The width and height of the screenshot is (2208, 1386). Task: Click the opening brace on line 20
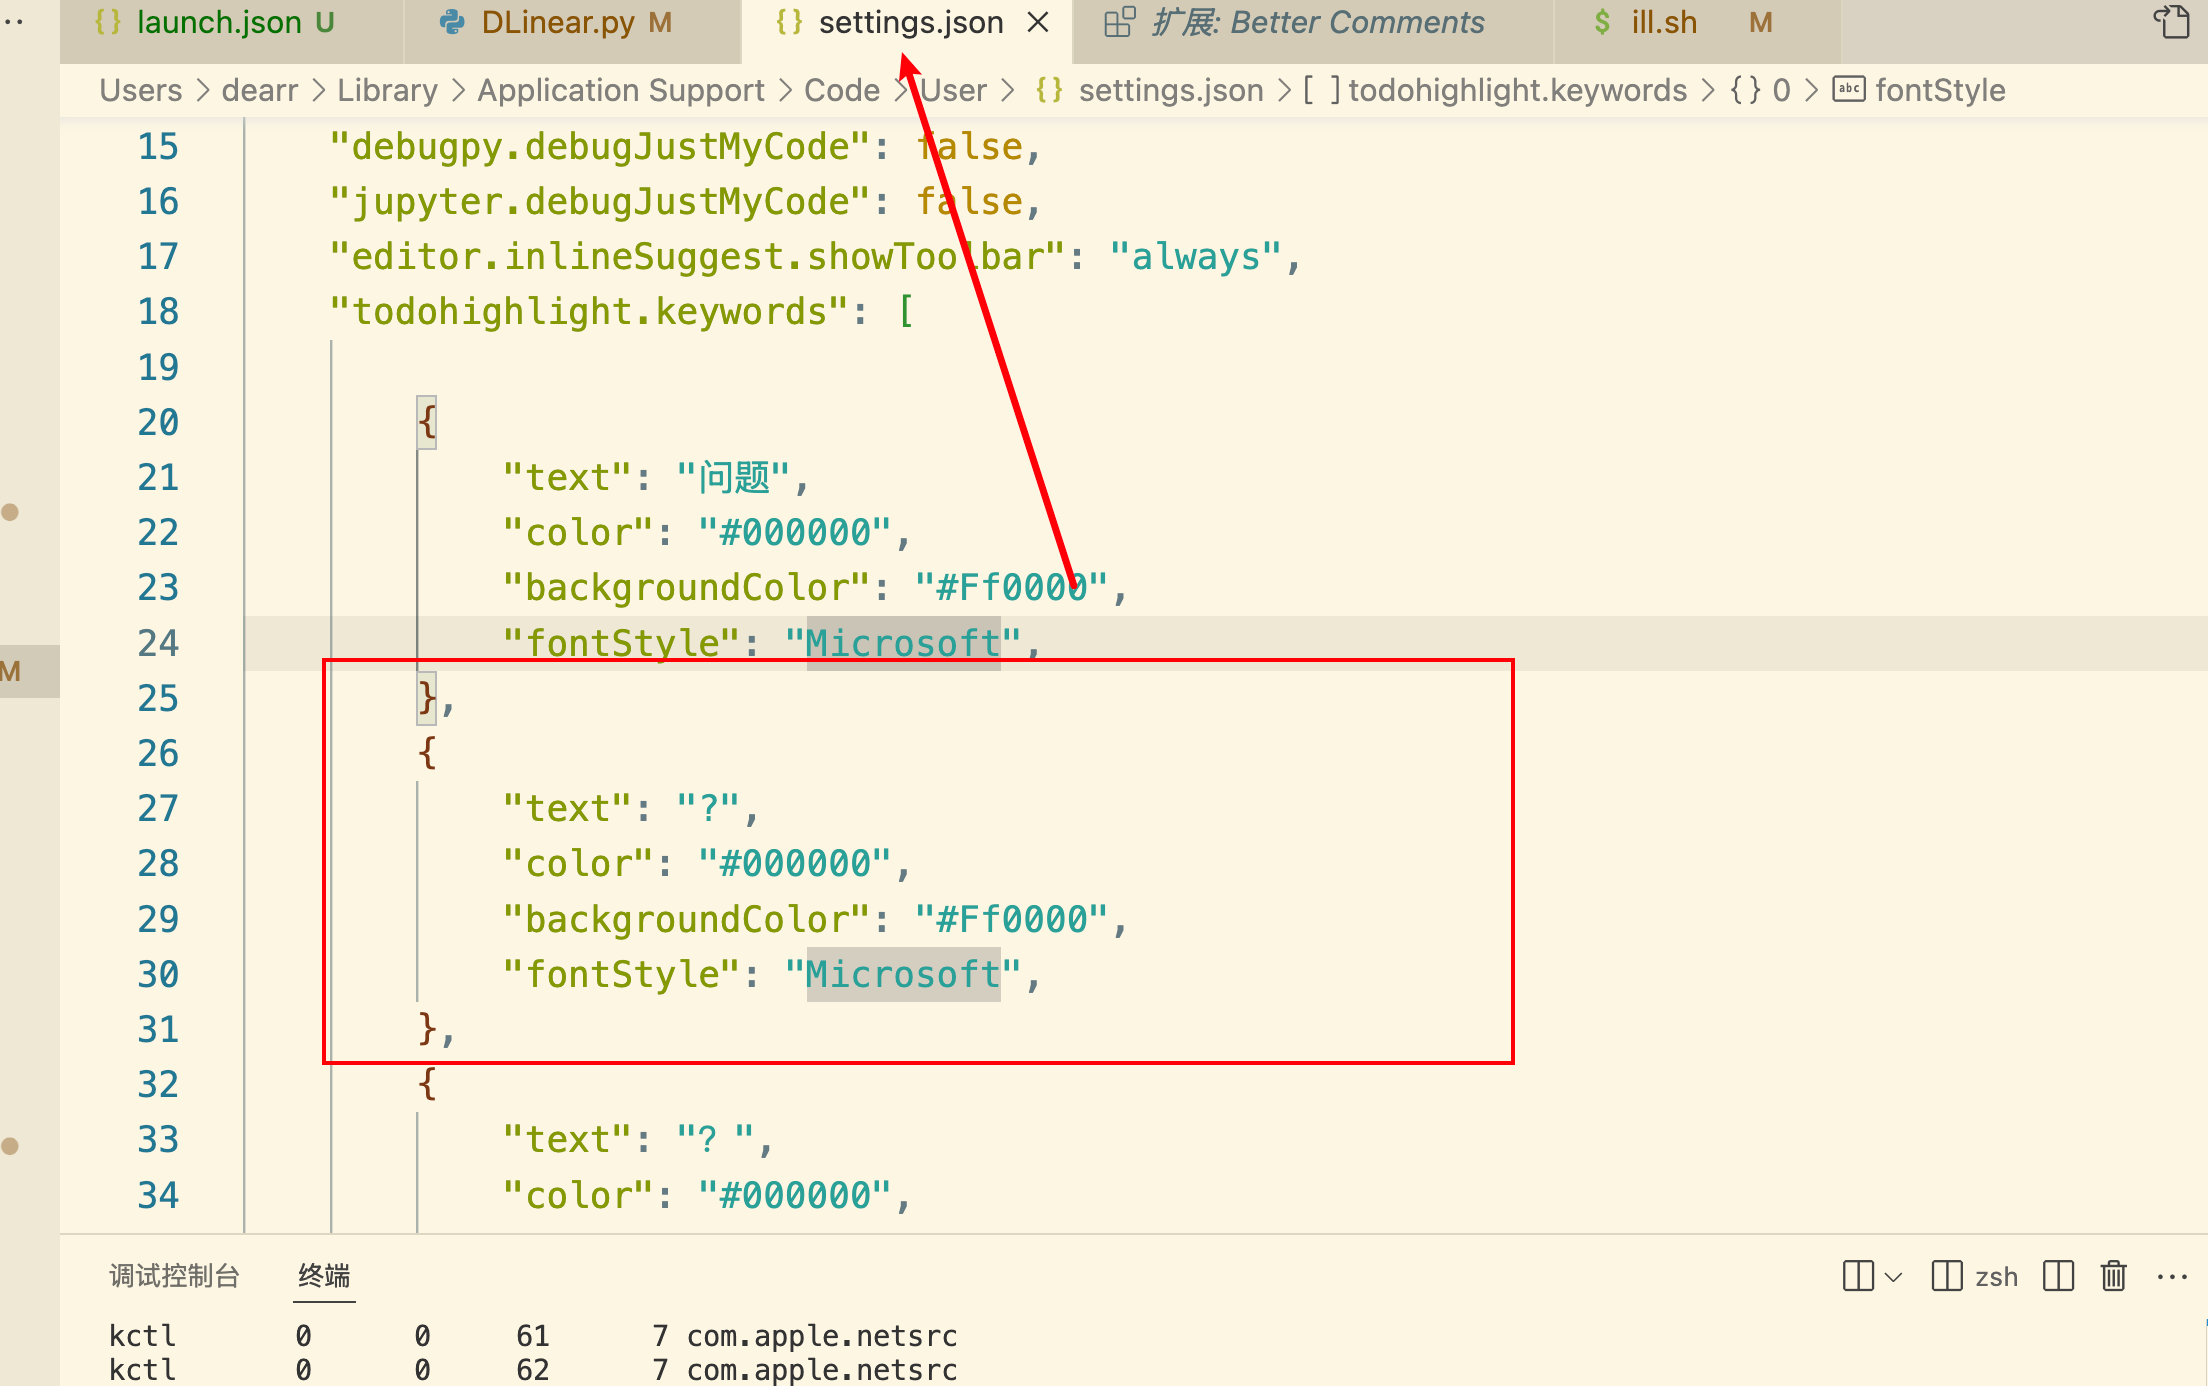(427, 422)
